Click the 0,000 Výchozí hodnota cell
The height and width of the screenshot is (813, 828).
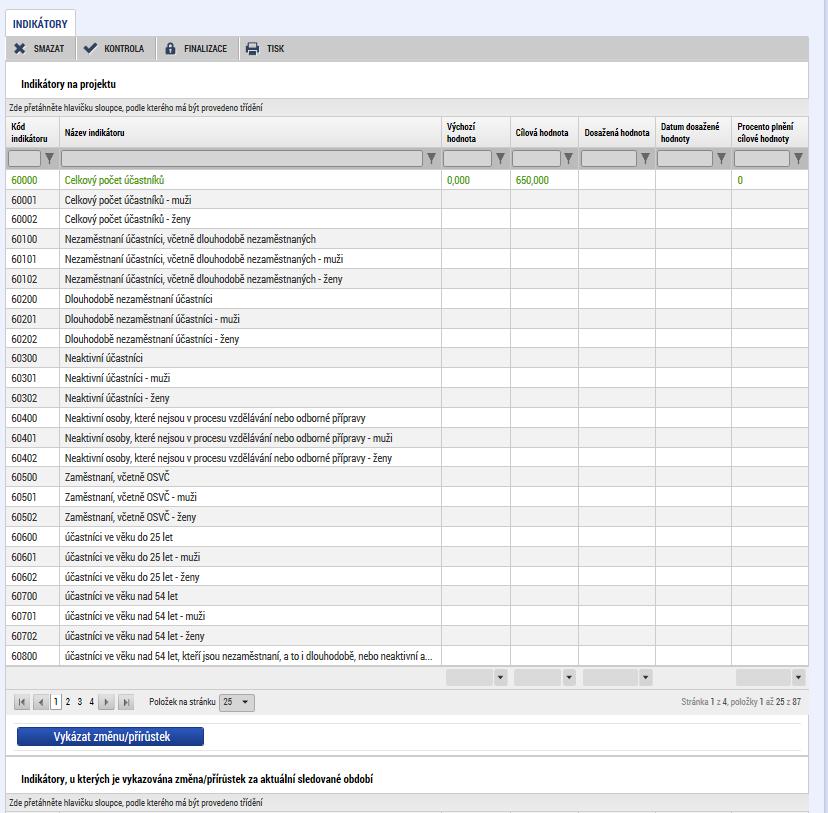[476, 180]
